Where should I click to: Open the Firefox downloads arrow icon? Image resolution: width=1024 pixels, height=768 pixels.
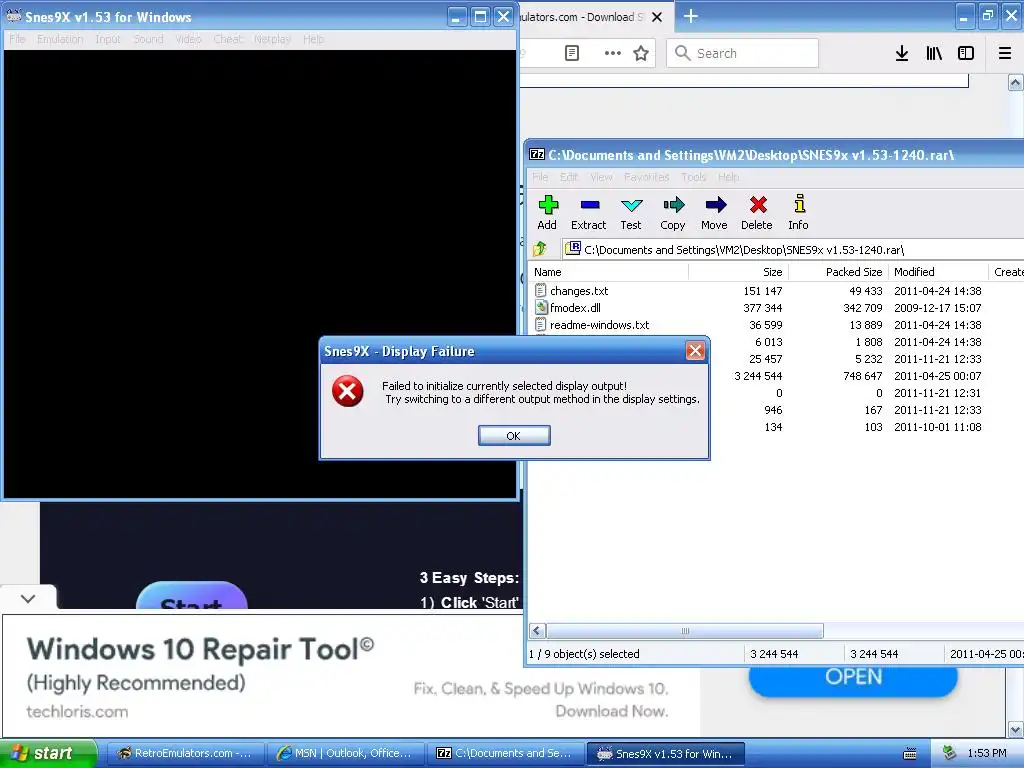click(x=902, y=53)
